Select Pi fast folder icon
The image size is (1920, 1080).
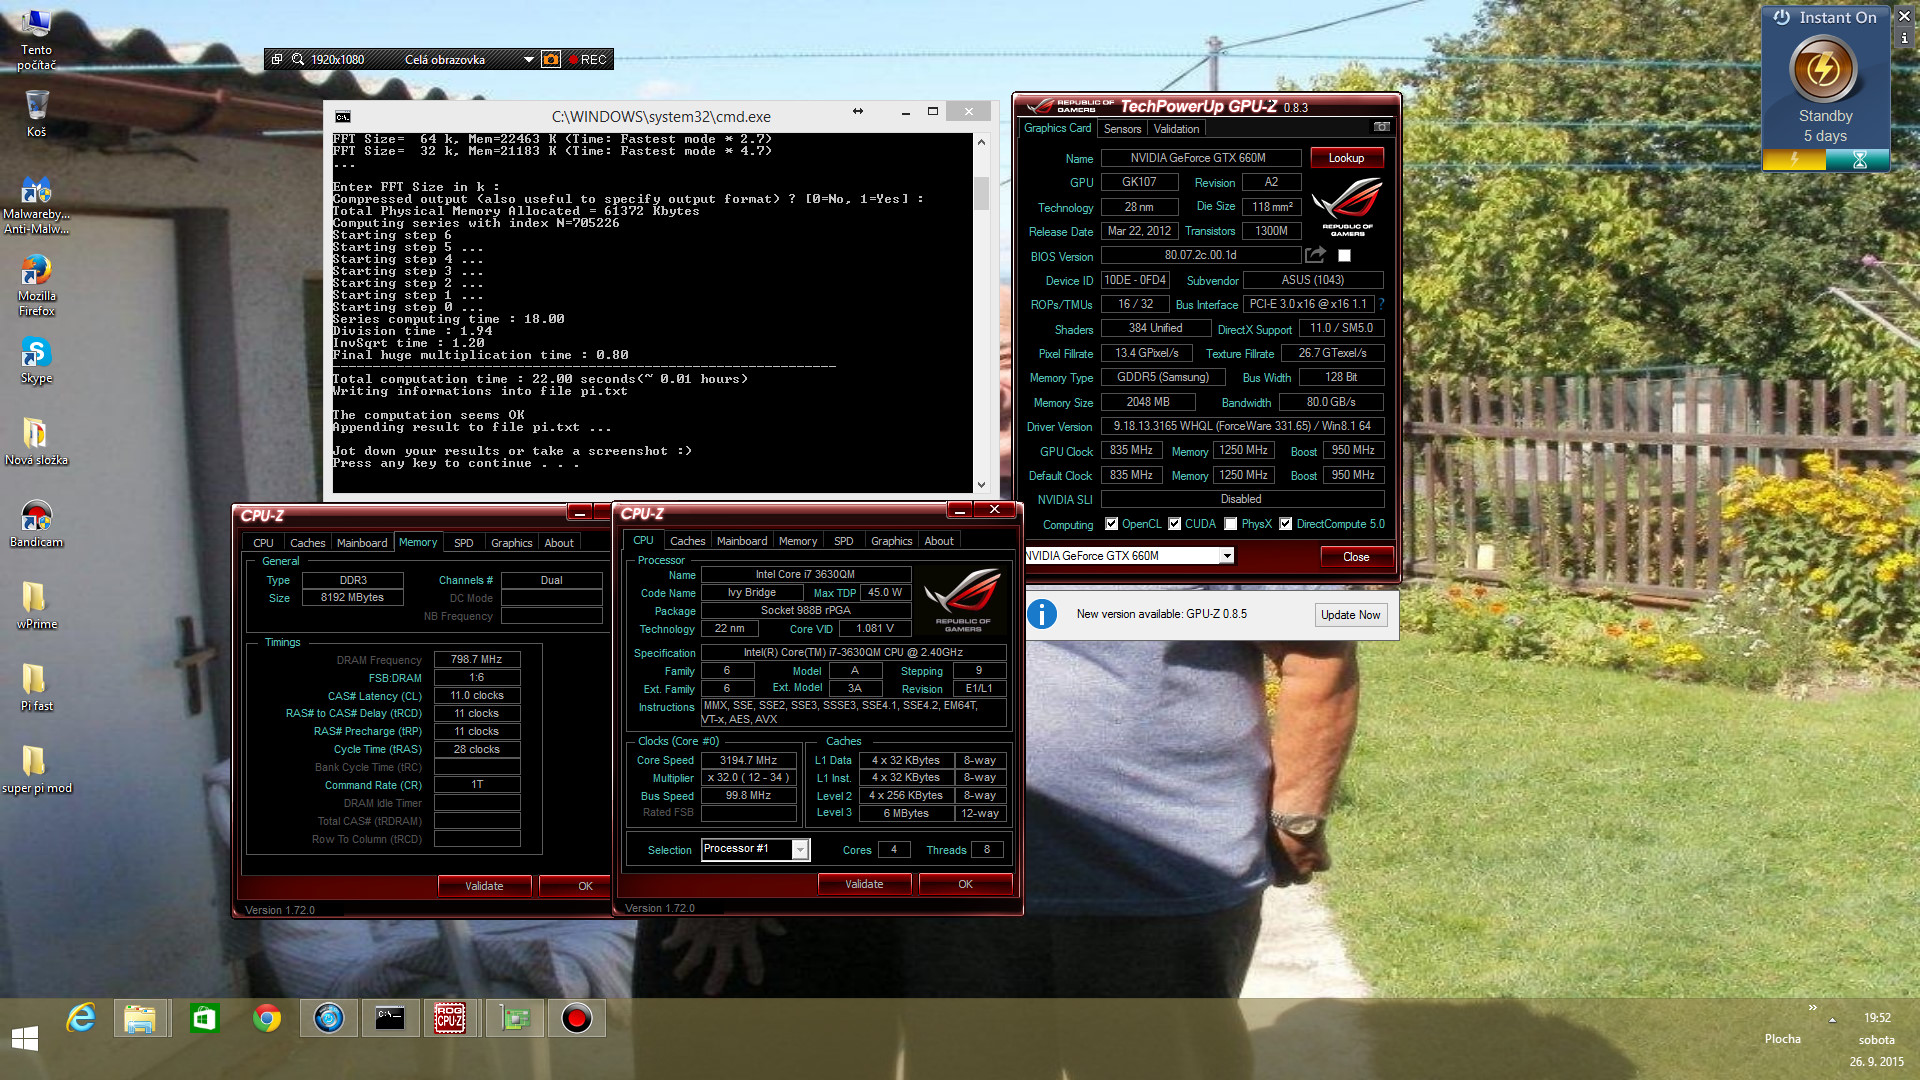point(36,687)
